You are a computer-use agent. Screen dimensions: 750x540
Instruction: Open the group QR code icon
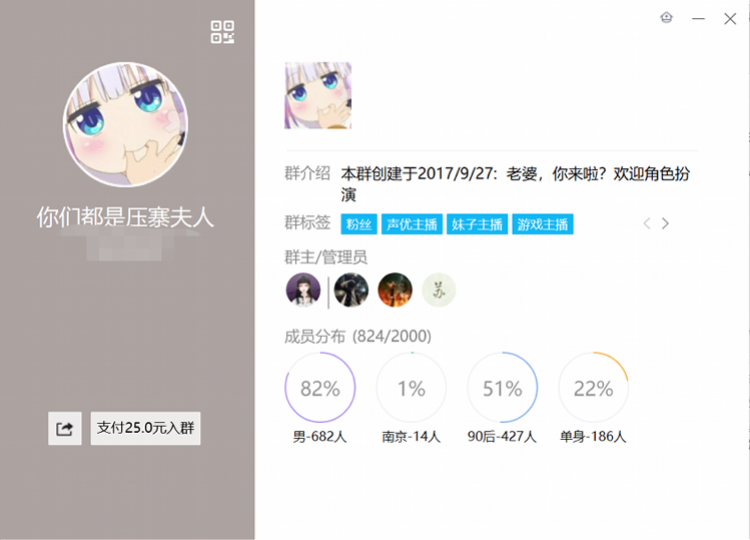222,32
